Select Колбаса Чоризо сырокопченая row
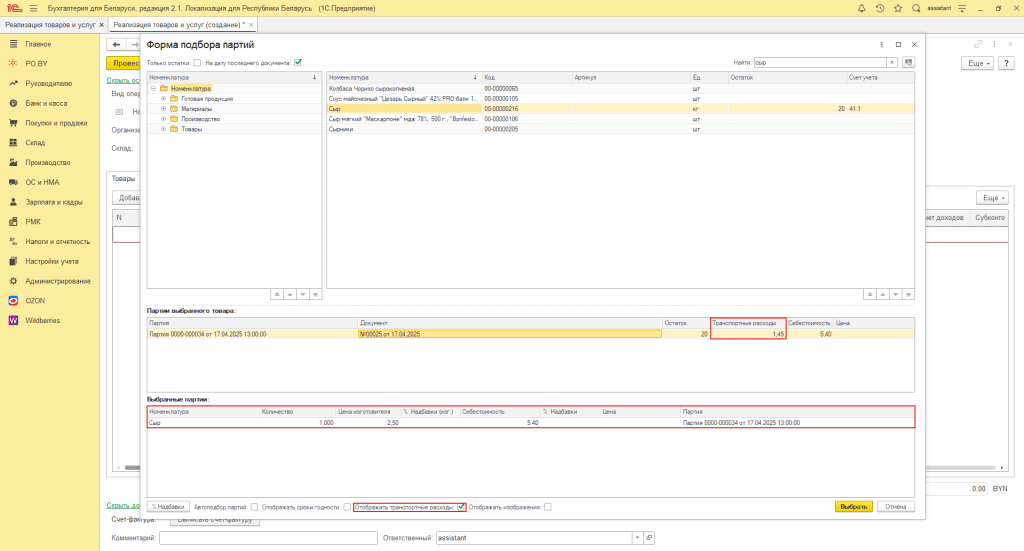The image size is (1024, 551). tap(620, 88)
